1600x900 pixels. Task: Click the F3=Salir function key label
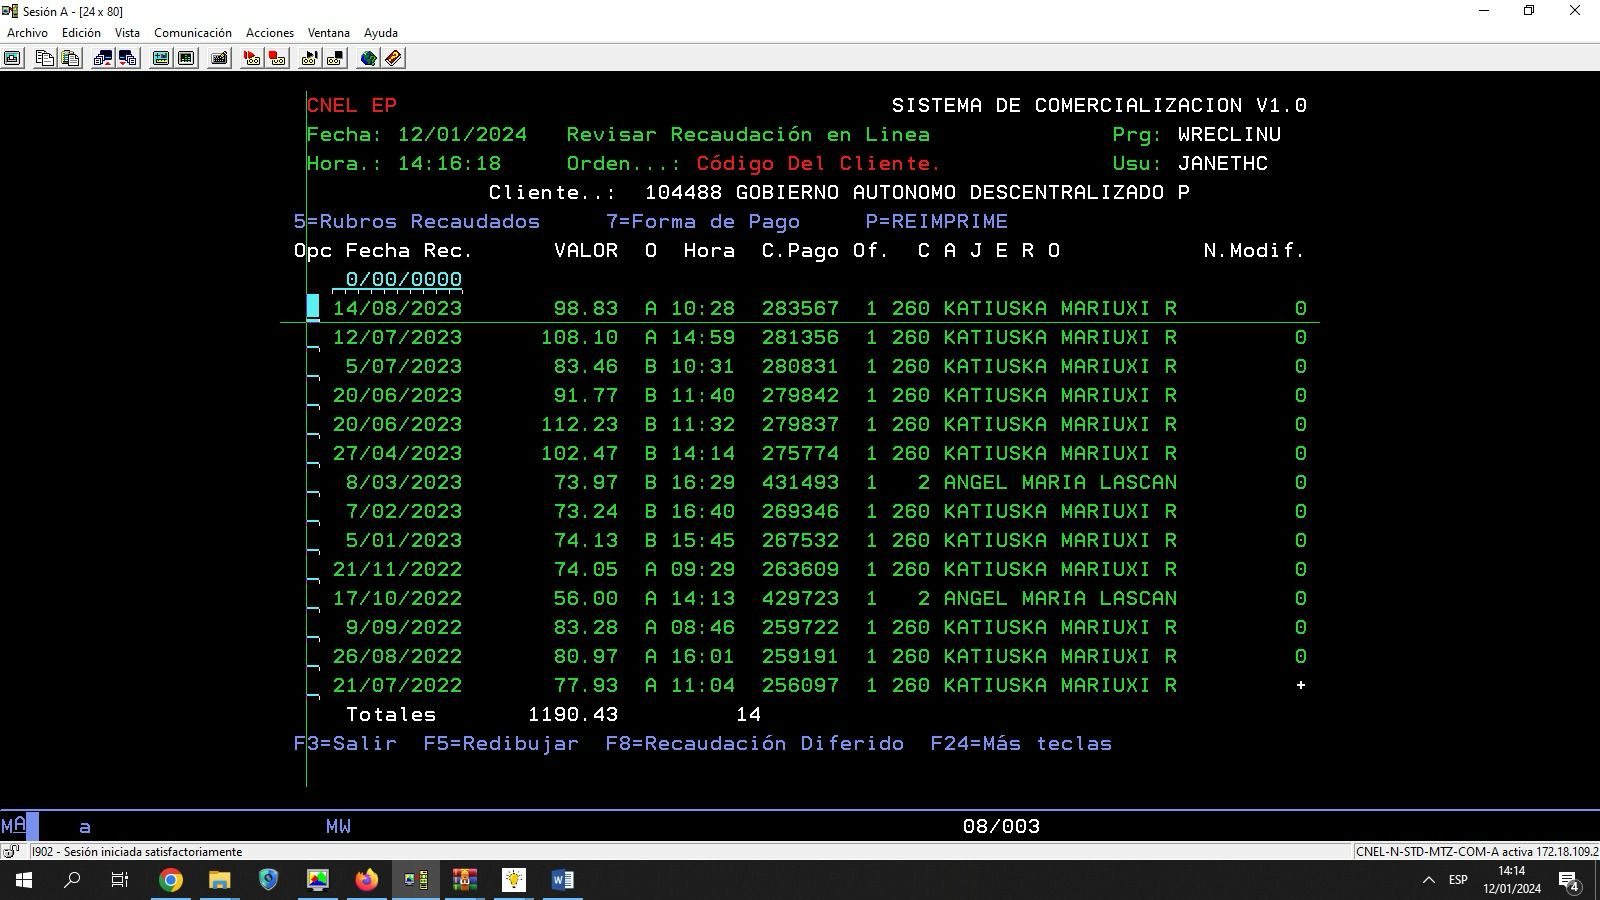tap(345, 743)
